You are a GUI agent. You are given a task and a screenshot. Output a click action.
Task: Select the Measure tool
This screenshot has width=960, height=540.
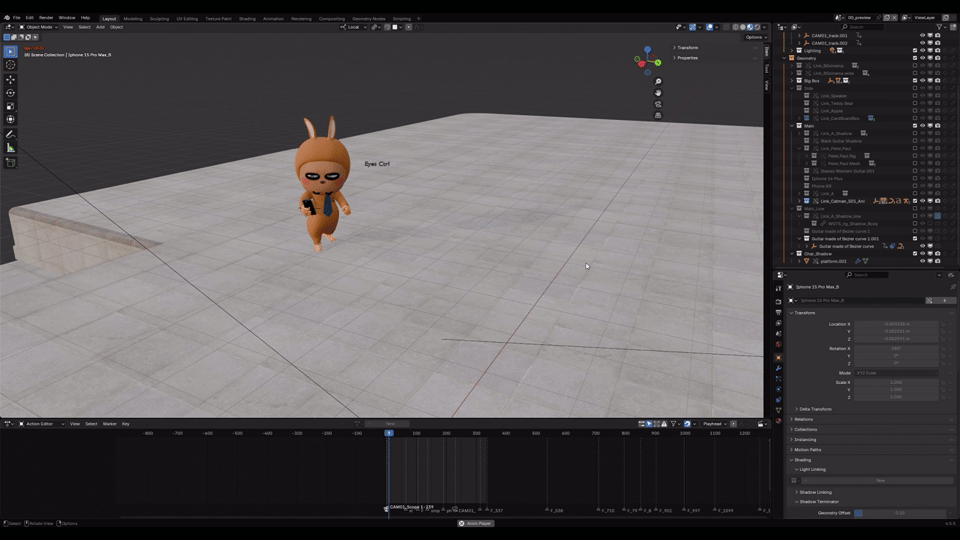point(10,148)
